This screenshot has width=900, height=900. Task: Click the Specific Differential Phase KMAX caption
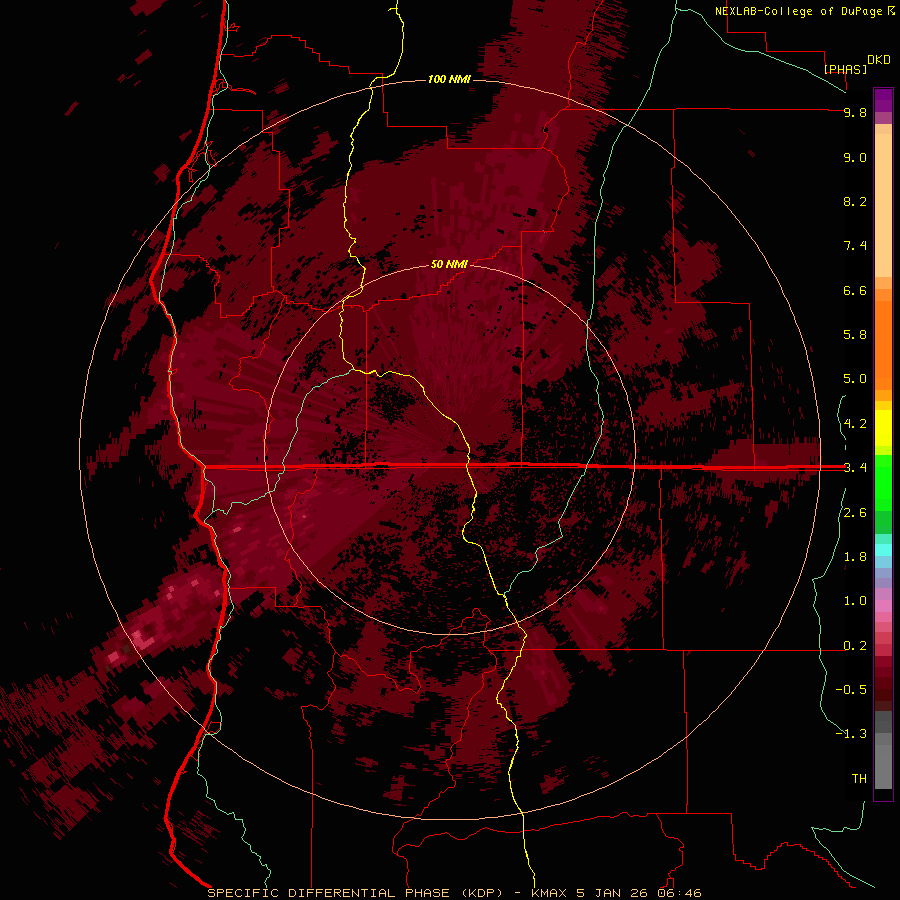(x=454, y=893)
